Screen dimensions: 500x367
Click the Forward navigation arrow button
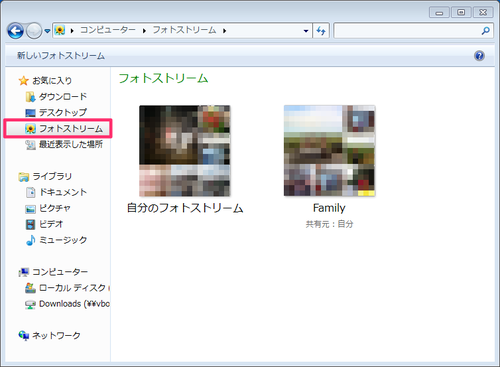click(x=34, y=31)
